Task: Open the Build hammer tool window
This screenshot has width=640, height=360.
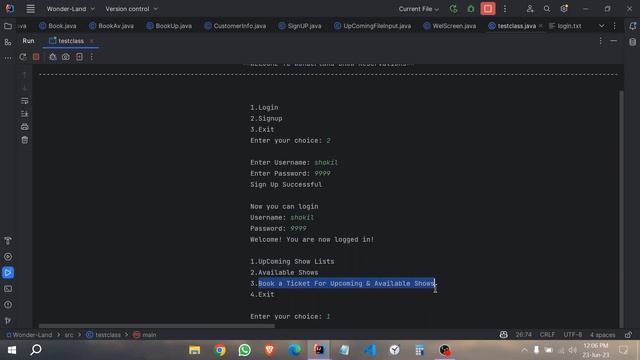Action: coord(8,241)
